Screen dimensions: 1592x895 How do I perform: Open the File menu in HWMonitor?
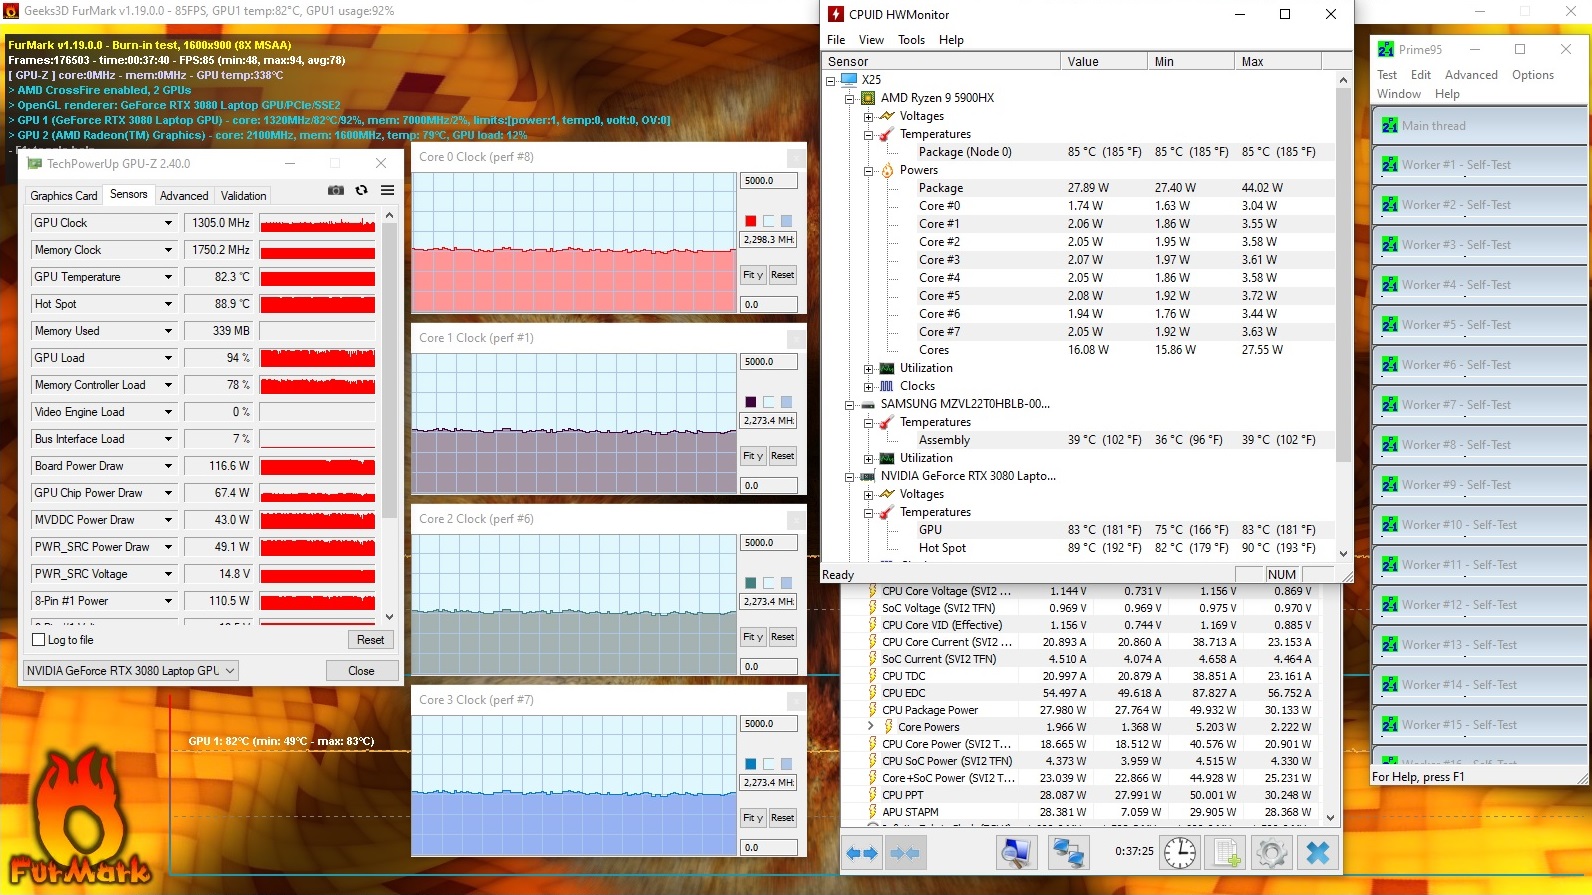point(836,40)
